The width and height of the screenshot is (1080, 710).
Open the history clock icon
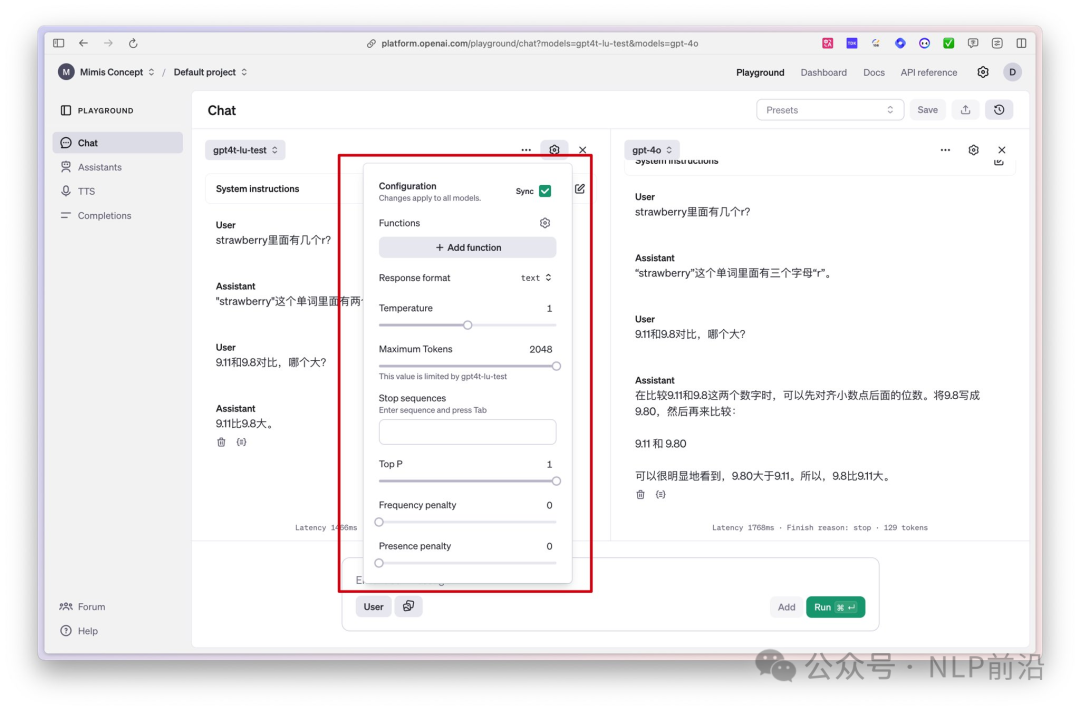999,110
